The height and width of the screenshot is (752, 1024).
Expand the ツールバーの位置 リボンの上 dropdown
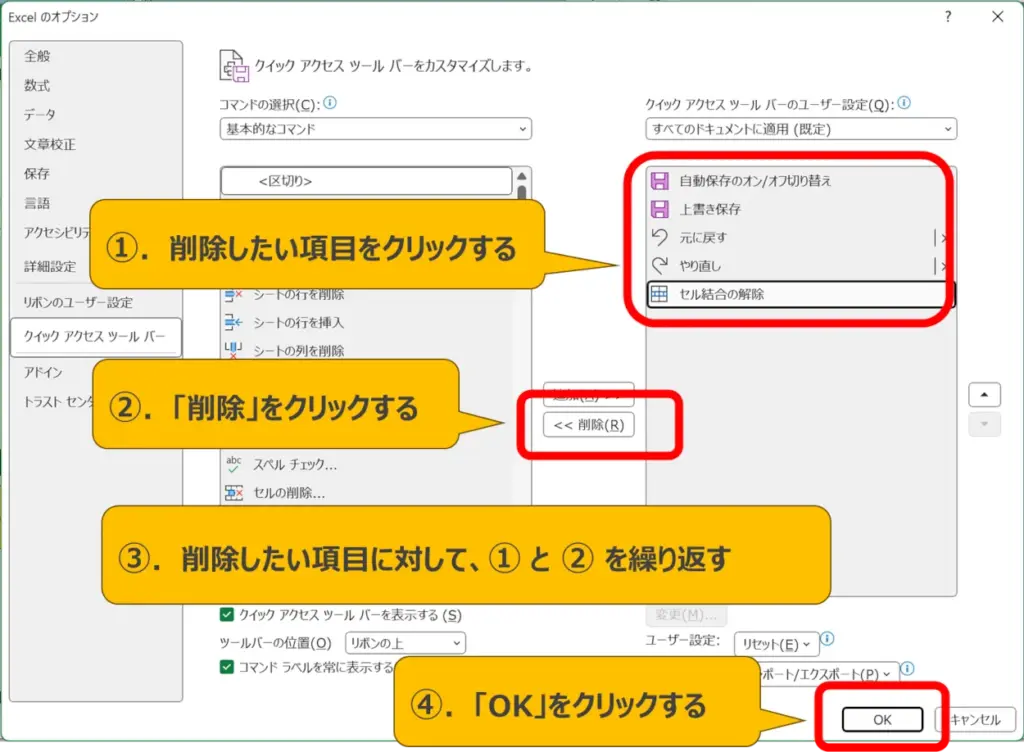point(405,643)
